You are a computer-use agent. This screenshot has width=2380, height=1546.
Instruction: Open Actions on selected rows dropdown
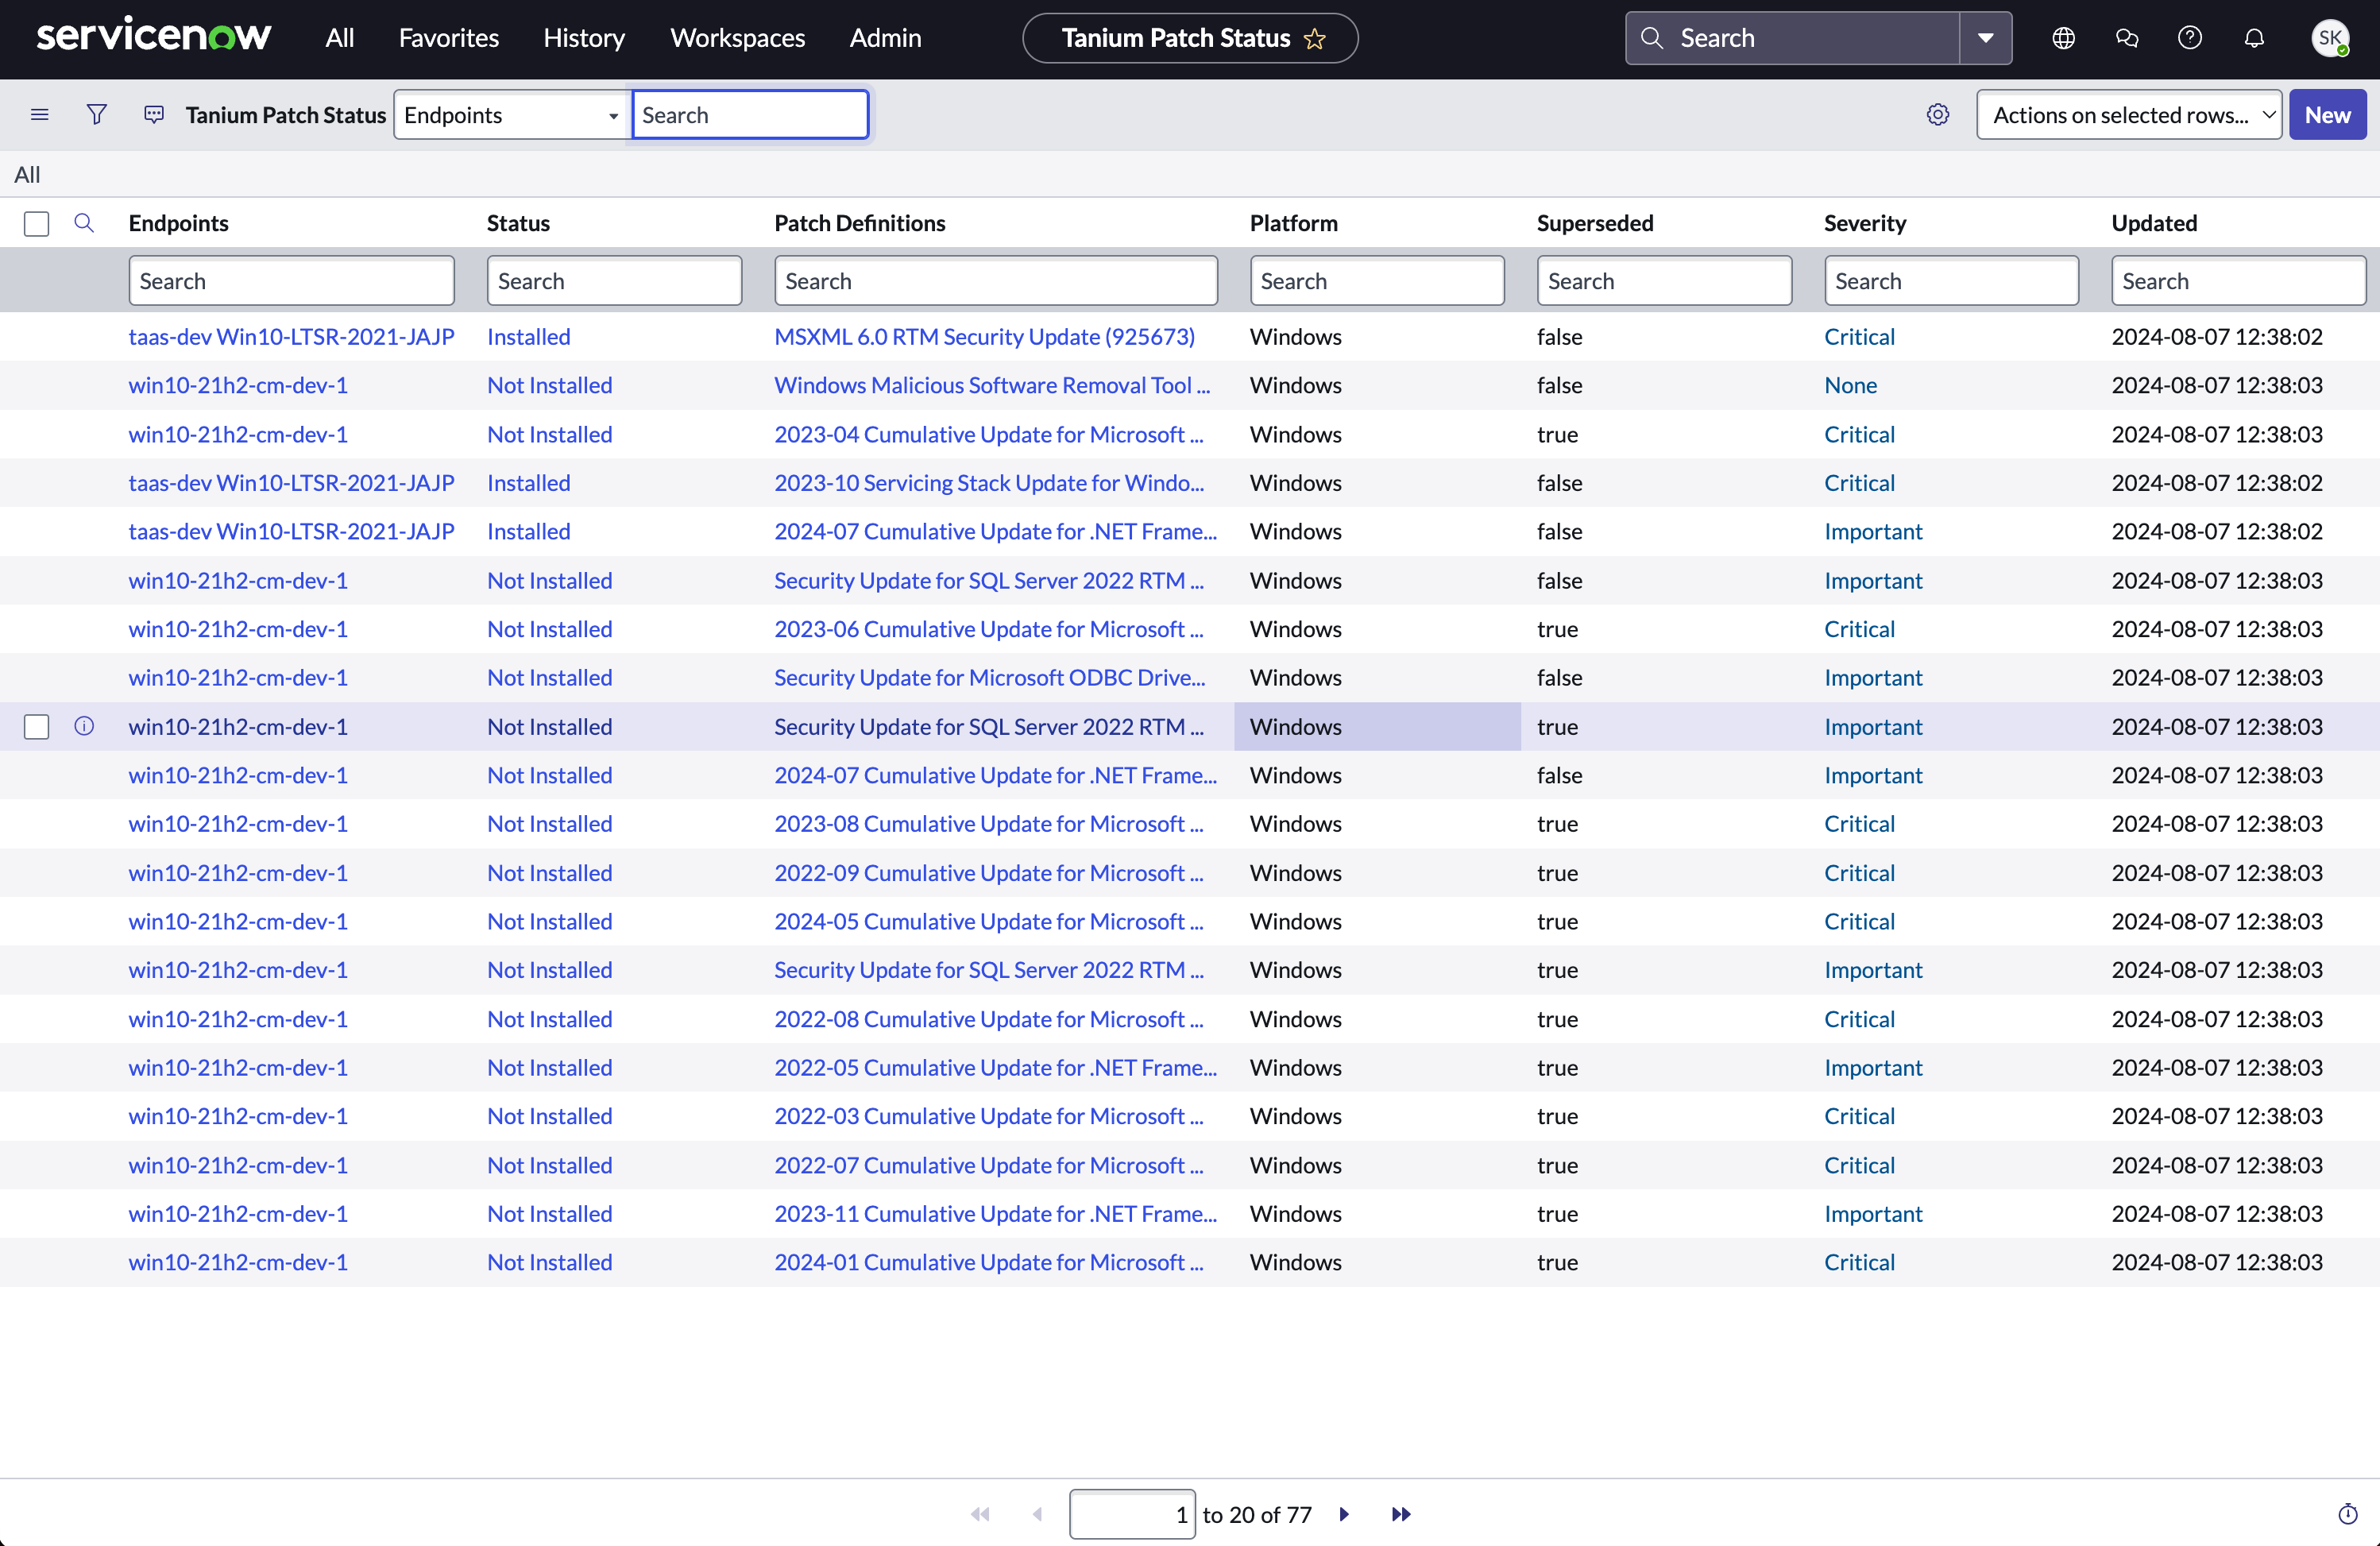coord(2128,115)
